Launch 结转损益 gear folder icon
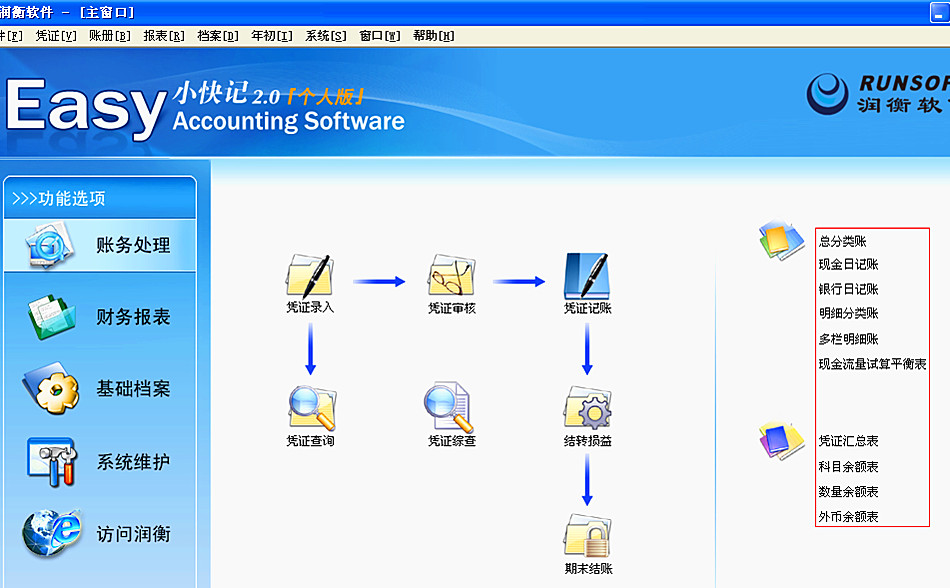The image size is (950, 588). (x=587, y=408)
